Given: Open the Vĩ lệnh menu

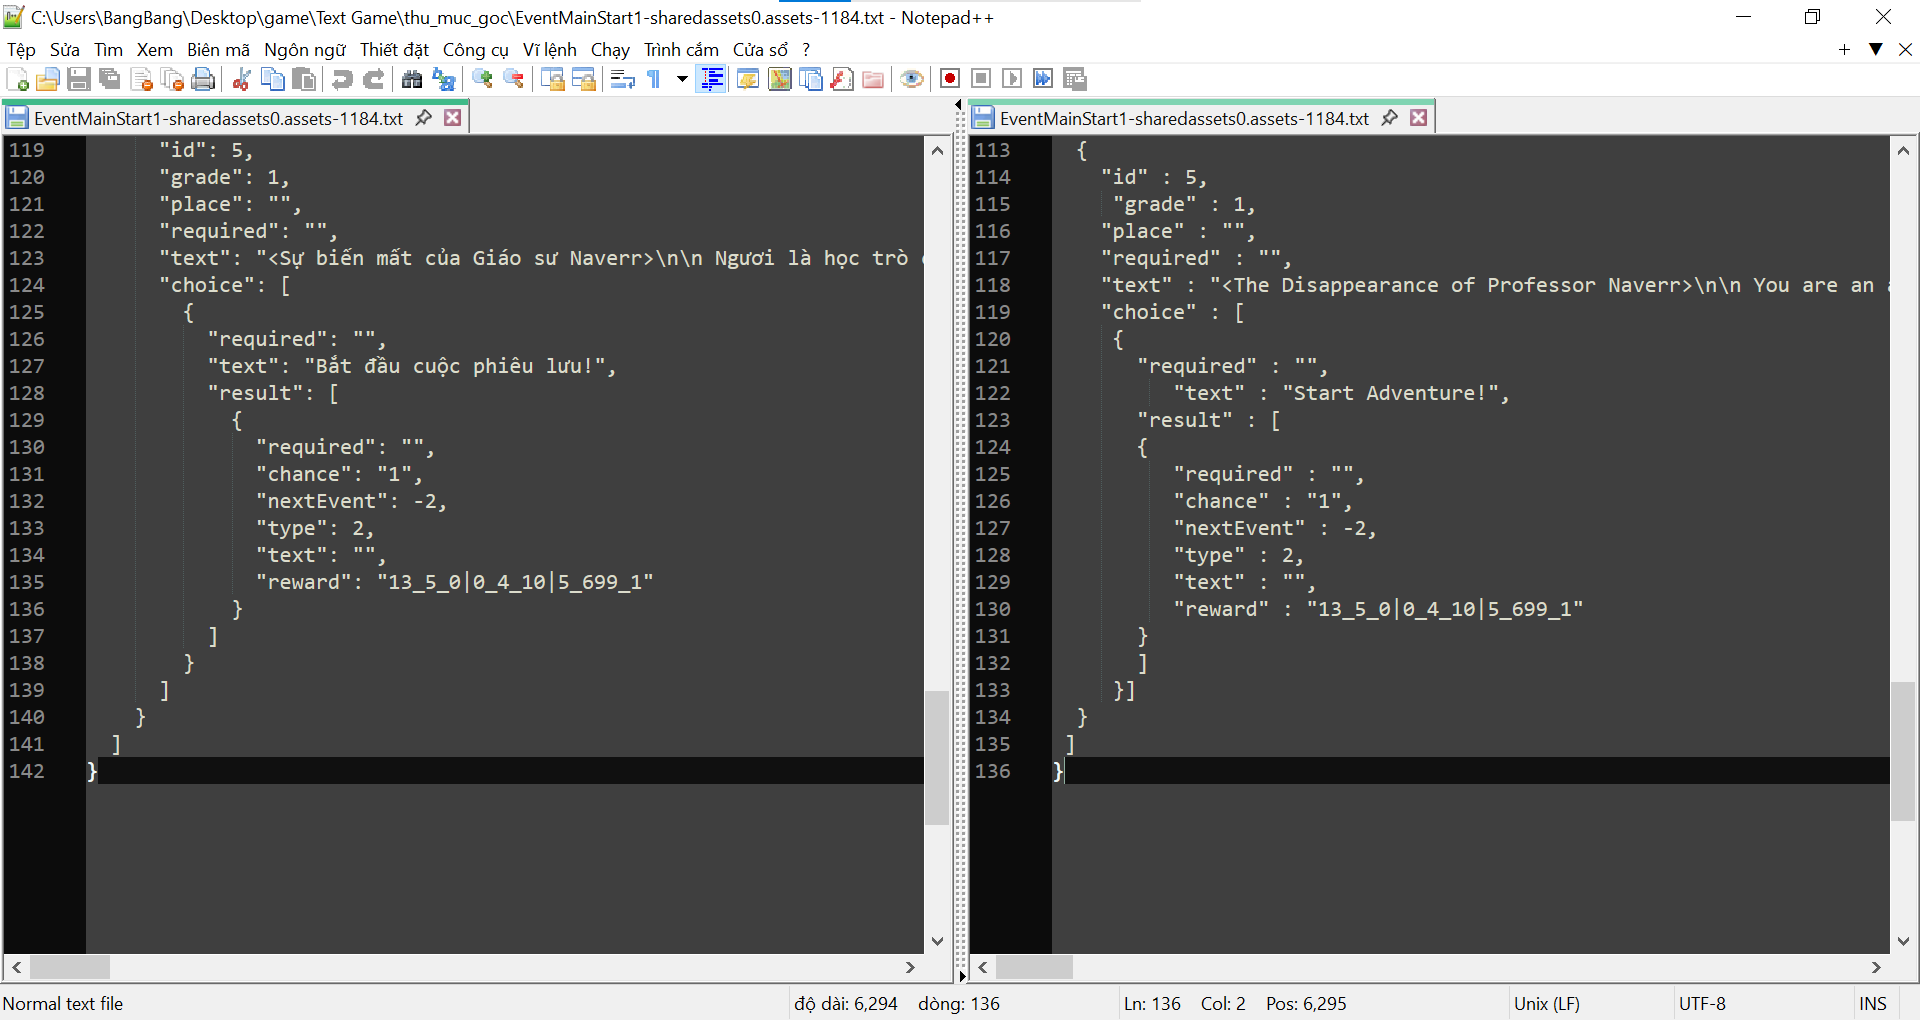Looking at the screenshot, I should [550, 50].
